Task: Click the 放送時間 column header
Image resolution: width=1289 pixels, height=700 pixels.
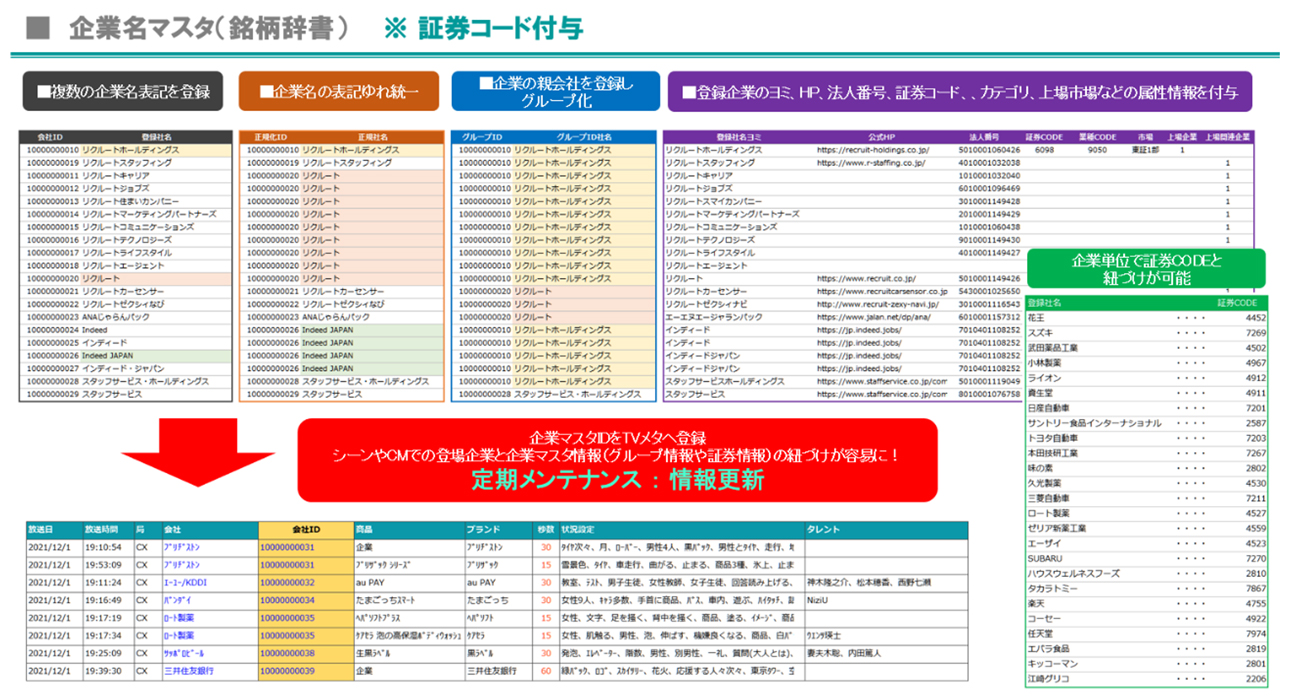Action: pos(102,529)
